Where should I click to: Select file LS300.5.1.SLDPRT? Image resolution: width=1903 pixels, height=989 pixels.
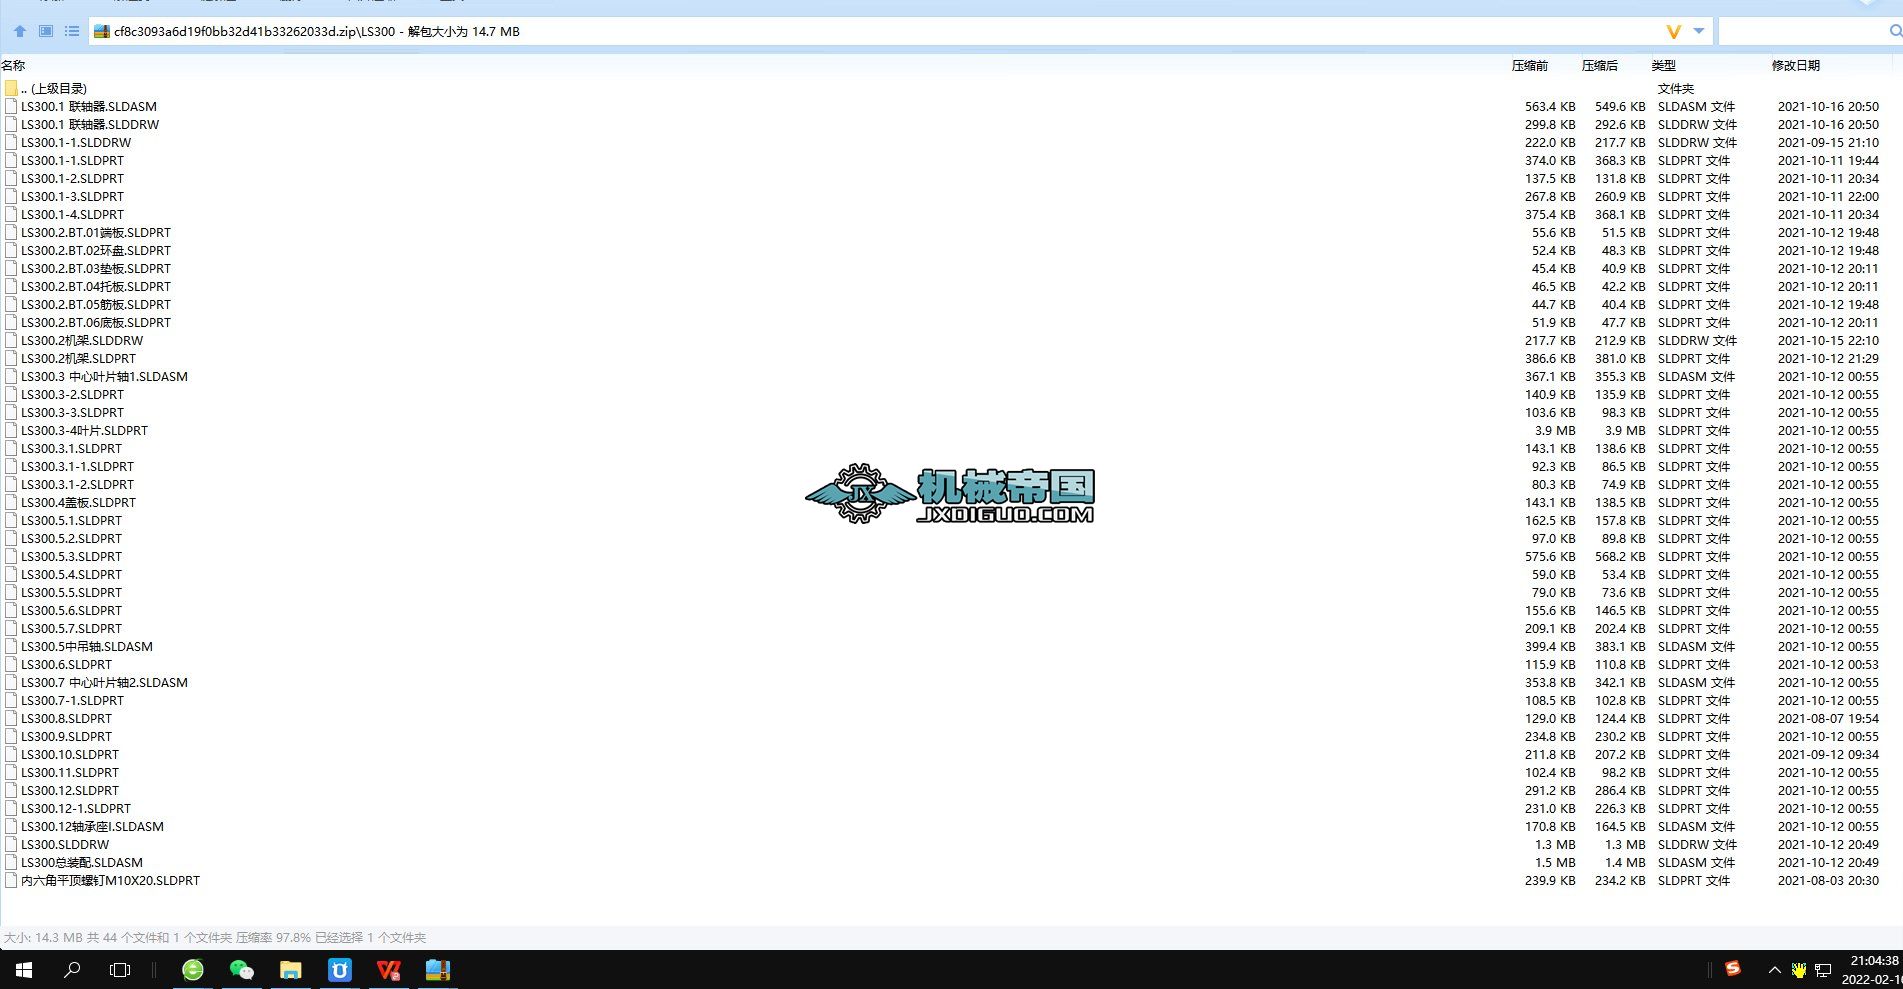coord(71,520)
